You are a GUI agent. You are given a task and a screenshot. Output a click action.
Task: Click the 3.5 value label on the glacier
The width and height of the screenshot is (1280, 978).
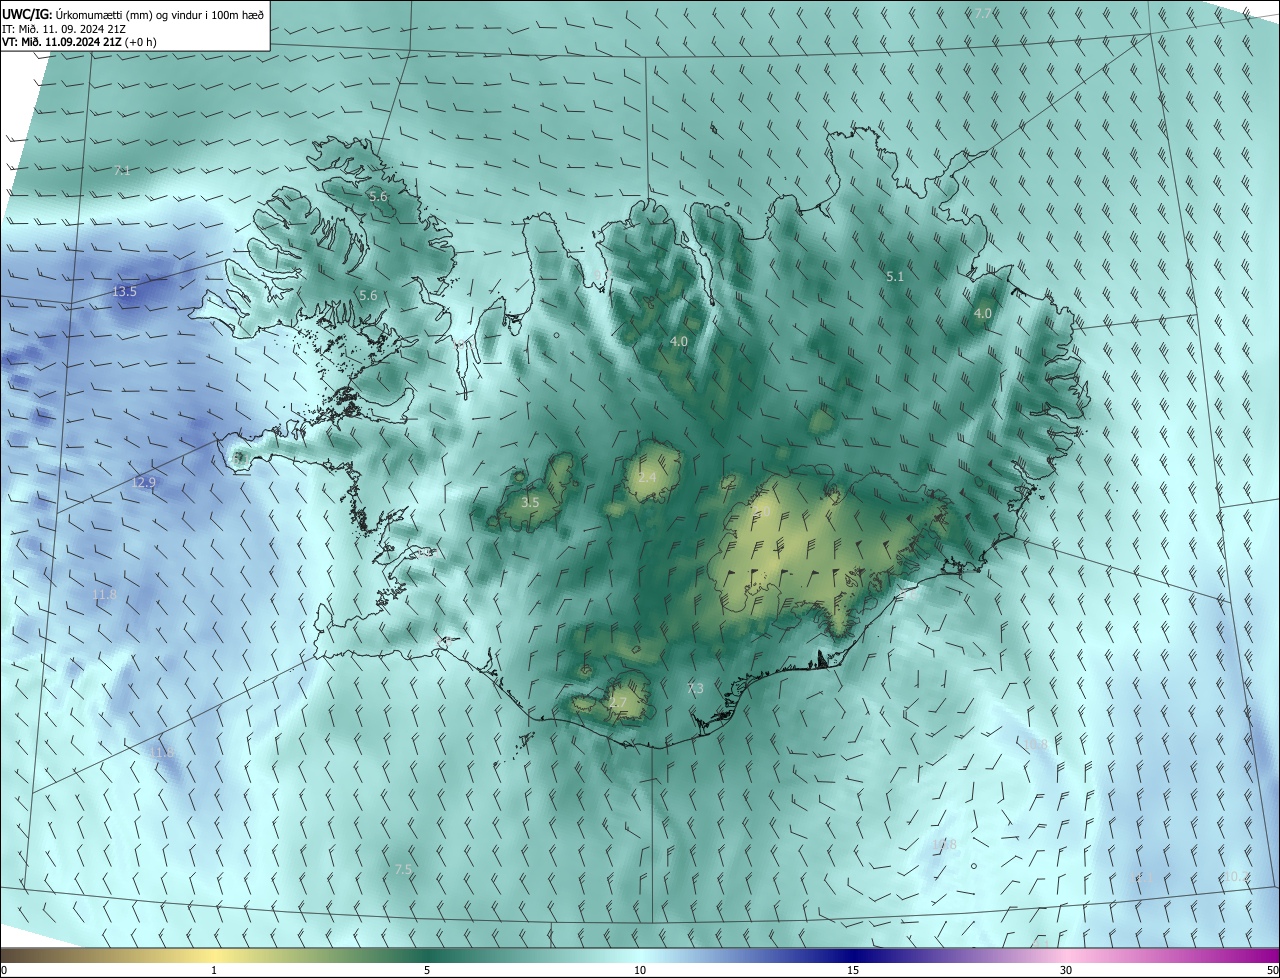tap(530, 503)
